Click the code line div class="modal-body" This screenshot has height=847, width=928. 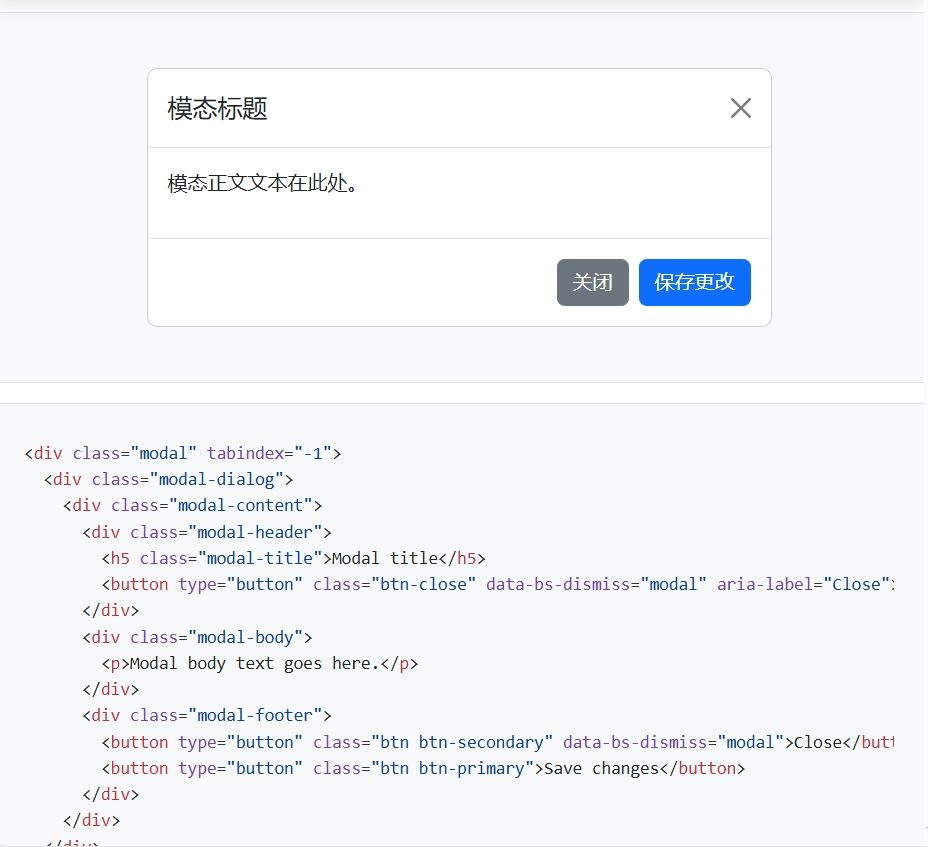(x=197, y=637)
